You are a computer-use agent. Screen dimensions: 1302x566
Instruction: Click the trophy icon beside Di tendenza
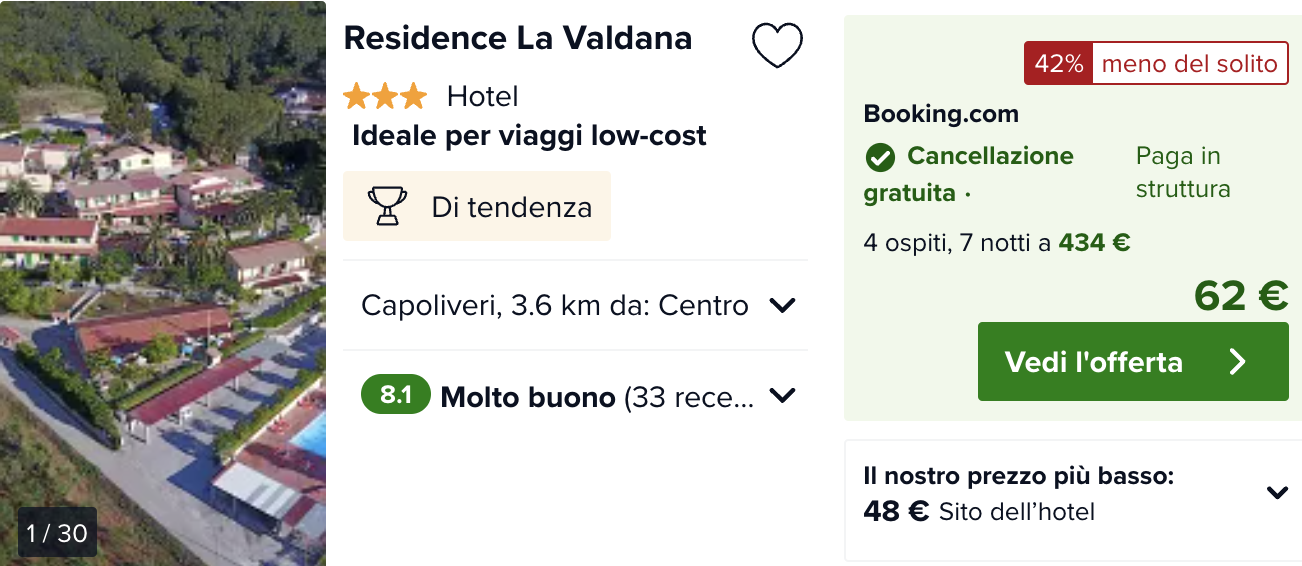(387, 206)
